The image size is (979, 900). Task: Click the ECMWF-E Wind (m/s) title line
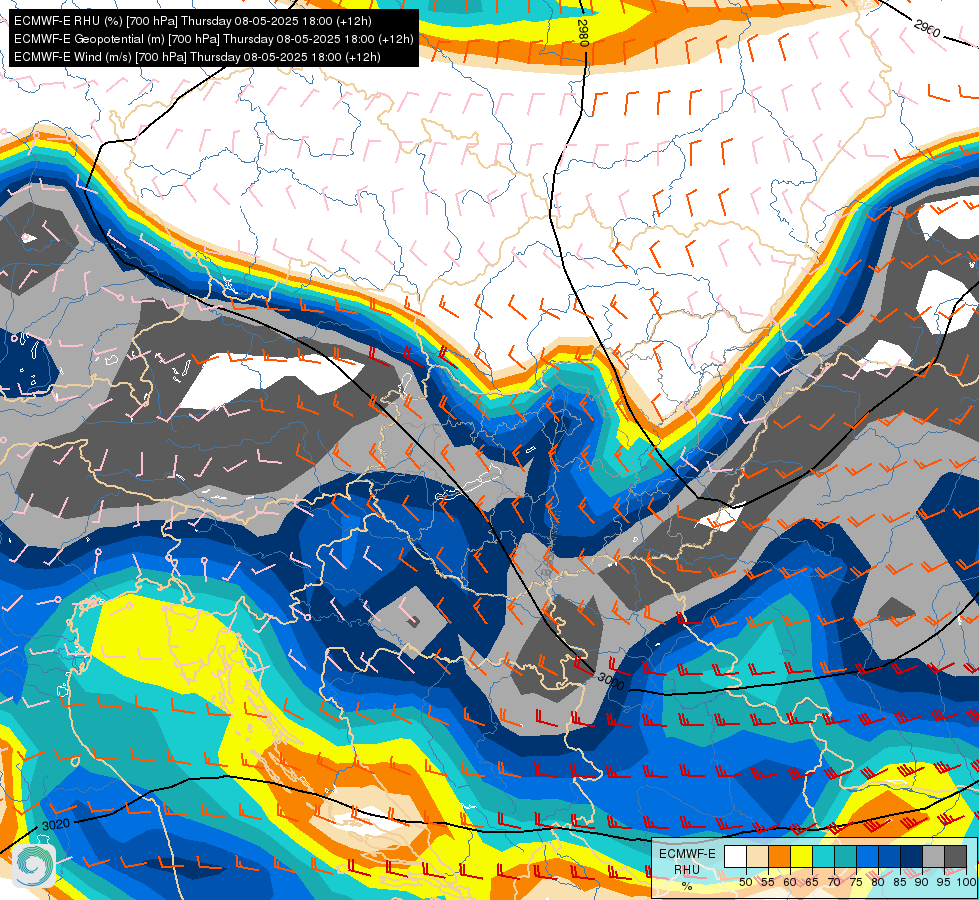tap(197, 57)
